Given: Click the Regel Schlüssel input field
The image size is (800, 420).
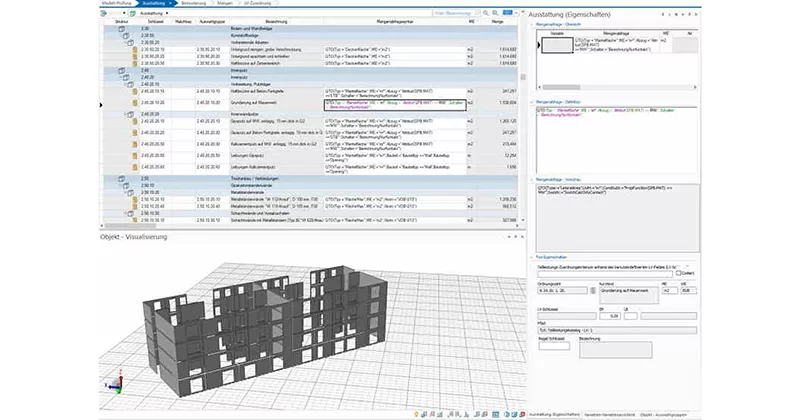Looking at the screenshot, I should [554, 346].
